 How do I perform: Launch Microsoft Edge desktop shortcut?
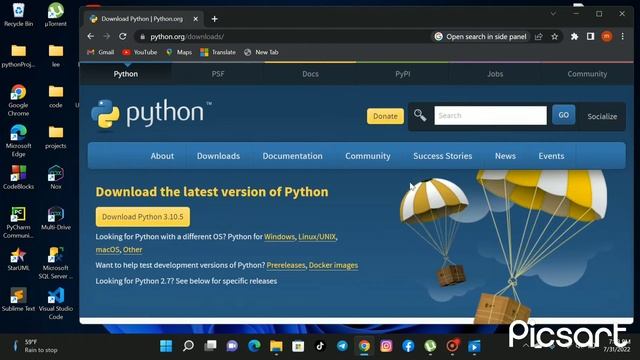[18, 141]
